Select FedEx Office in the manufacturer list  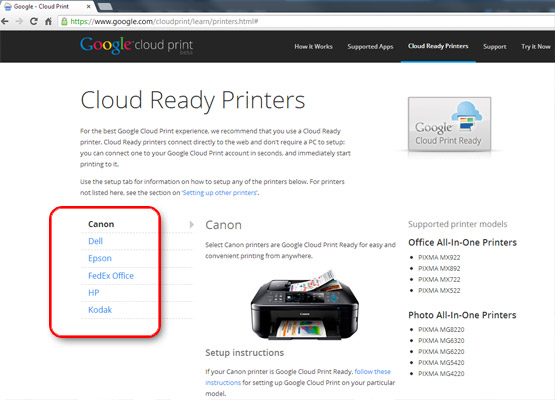click(x=111, y=275)
